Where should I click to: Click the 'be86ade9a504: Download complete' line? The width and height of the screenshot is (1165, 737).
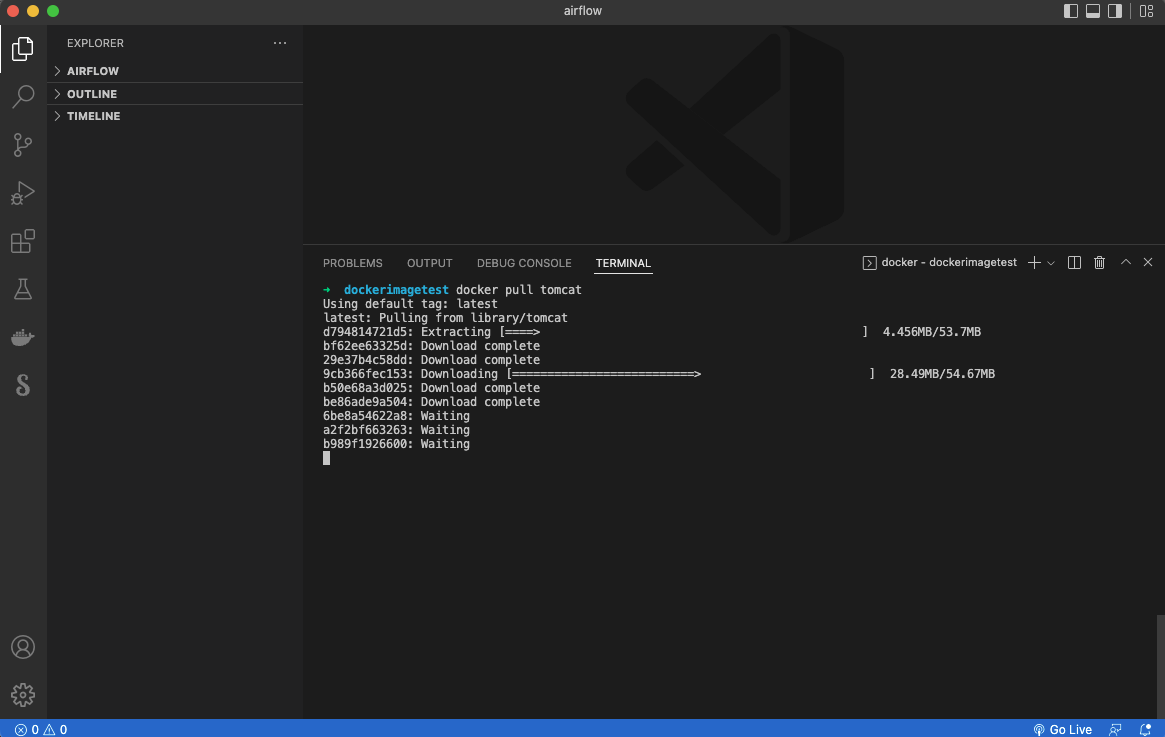[x=432, y=402]
